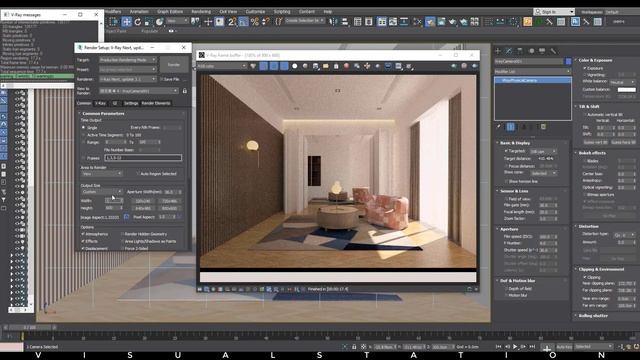Open the Output Size Custom dropdown
The image size is (640, 360).
coord(102,192)
